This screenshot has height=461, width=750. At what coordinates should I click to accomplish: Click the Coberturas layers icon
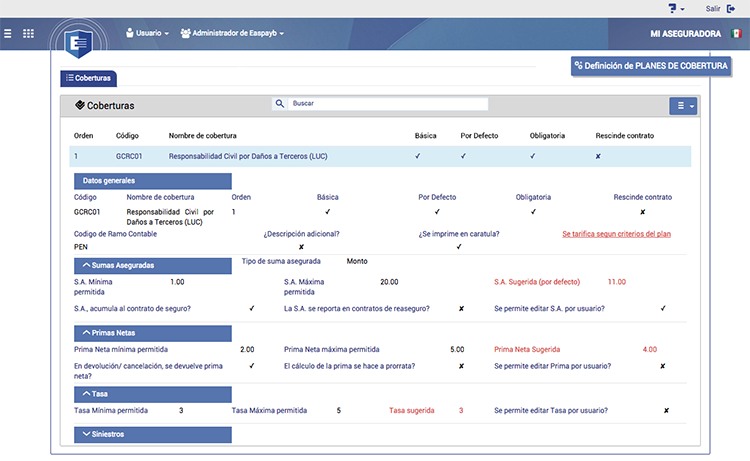tap(80, 105)
